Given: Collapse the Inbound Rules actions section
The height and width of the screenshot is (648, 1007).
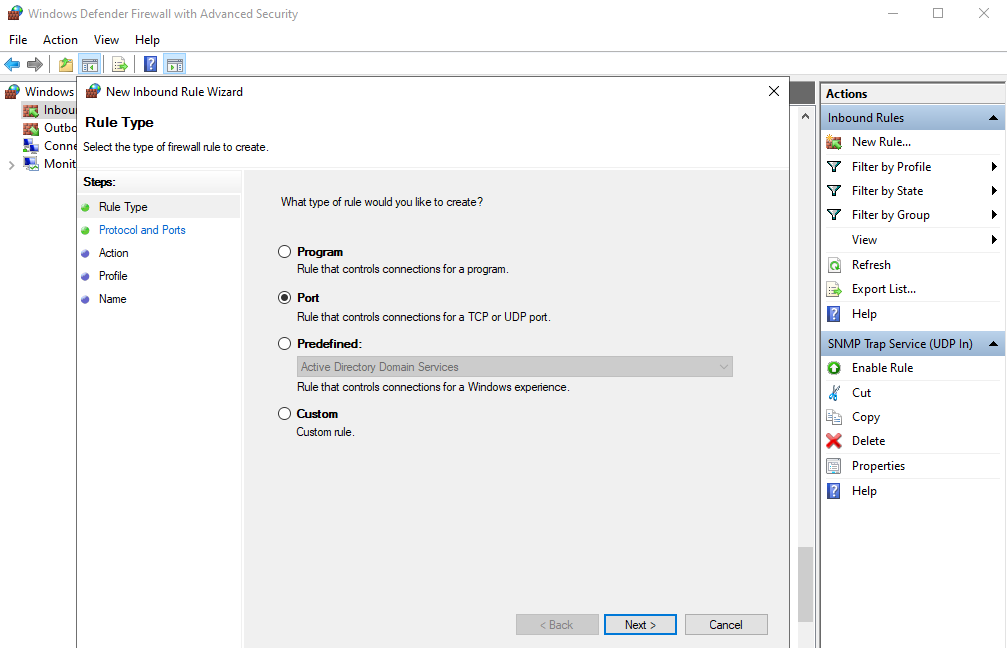Looking at the screenshot, I should coord(993,118).
